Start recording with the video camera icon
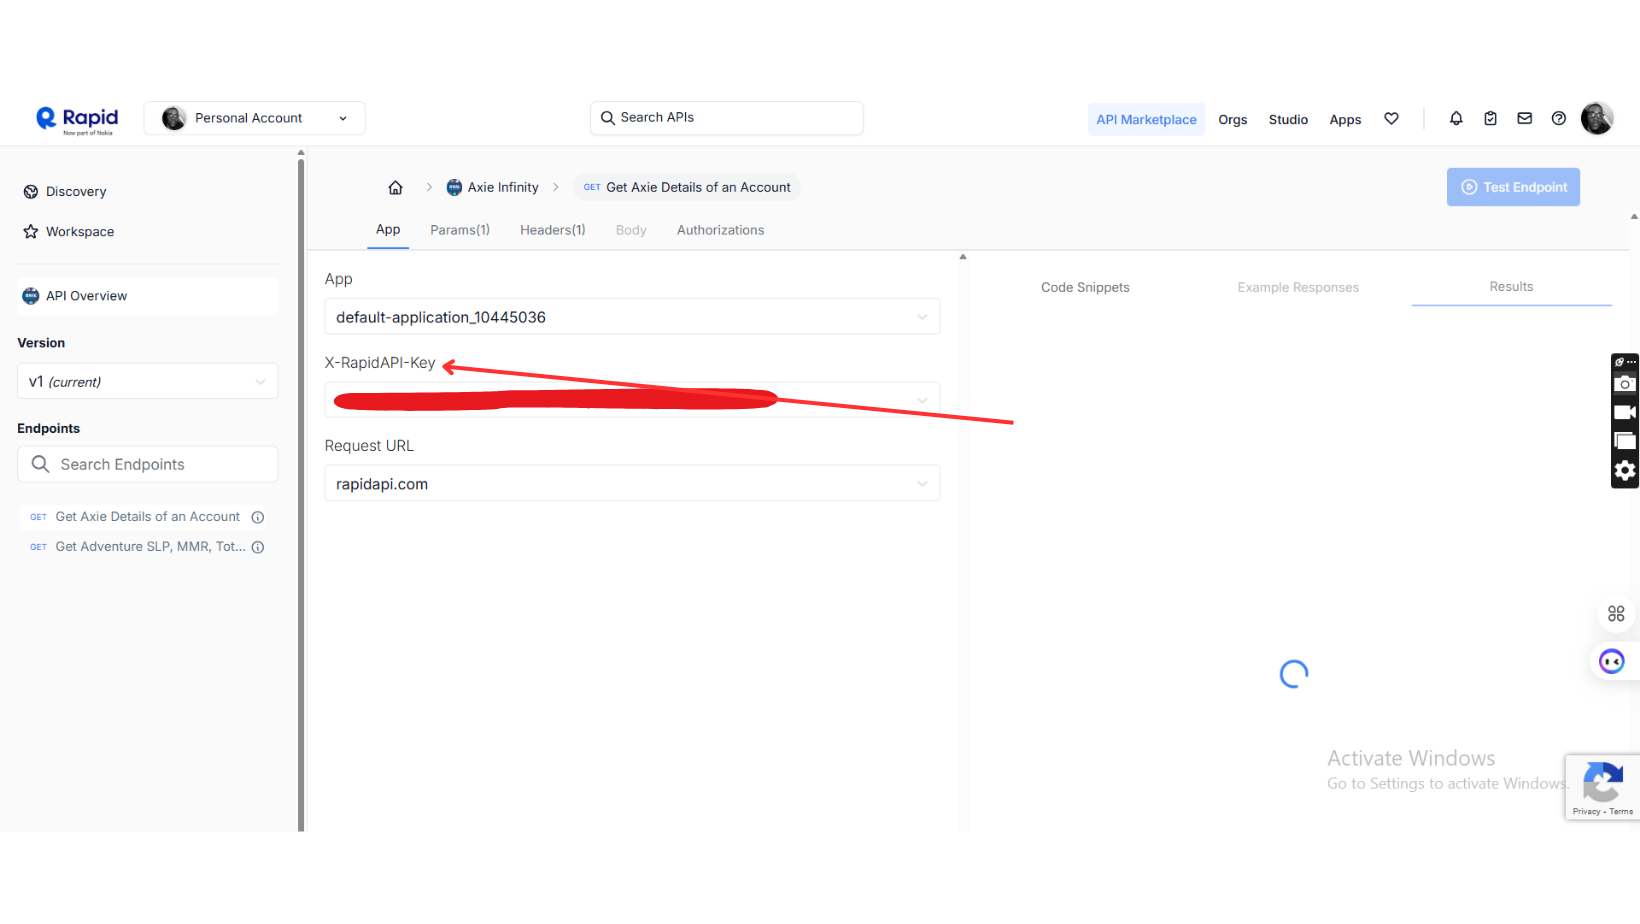This screenshot has height=924, width=1640. tap(1625, 412)
